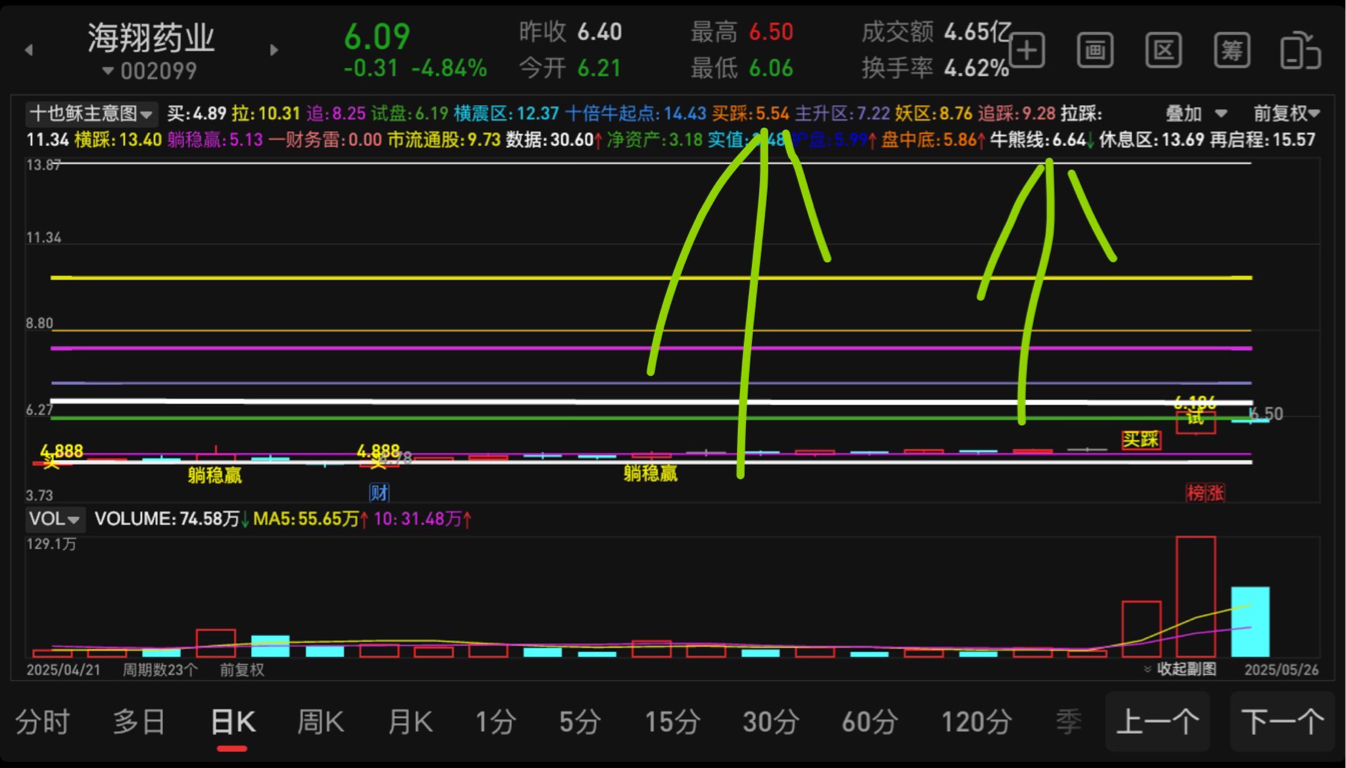Click 市流通股:9.73 indicator value
The height and width of the screenshot is (768, 1346).
pyautogui.click(x=443, y=139)
